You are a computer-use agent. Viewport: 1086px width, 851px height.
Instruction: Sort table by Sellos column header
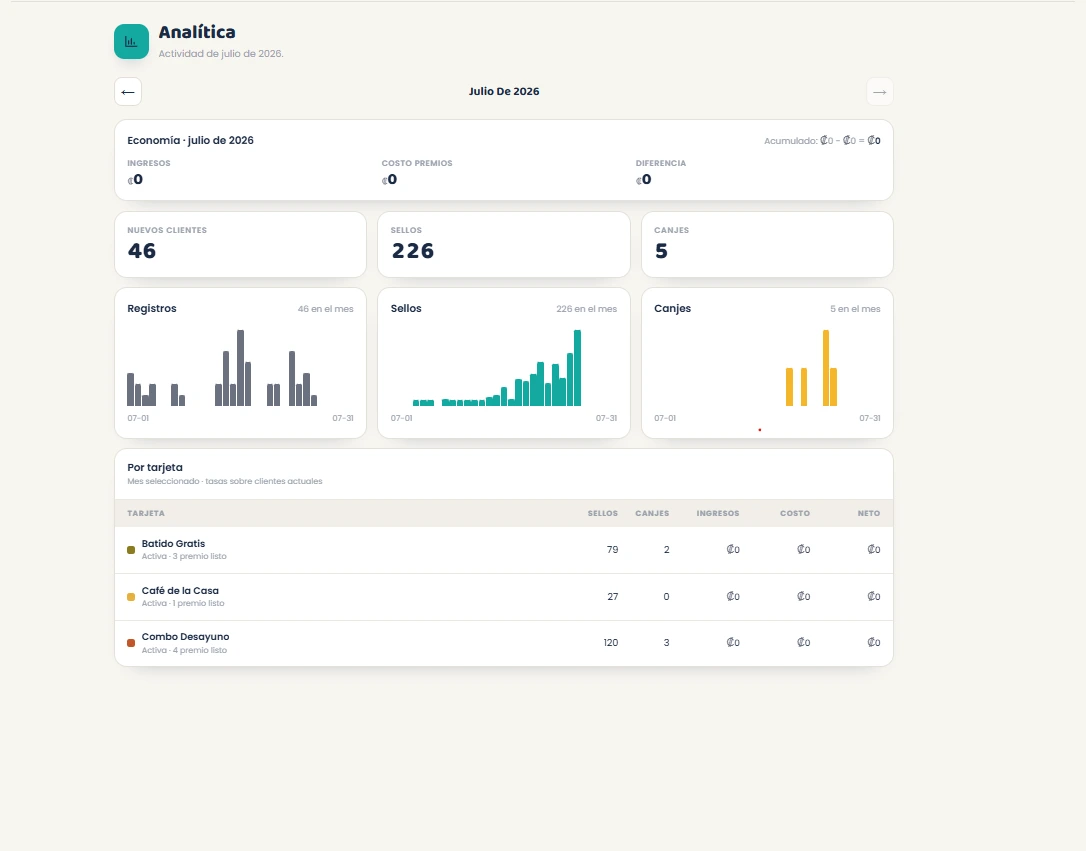click(x=603, y=513)
